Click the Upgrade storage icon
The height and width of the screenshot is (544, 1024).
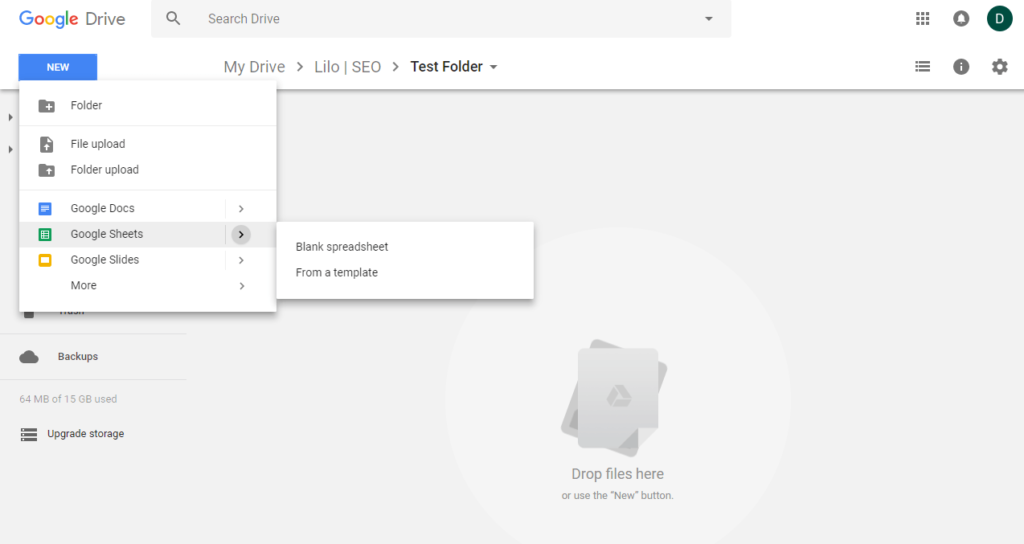(29, 434)
